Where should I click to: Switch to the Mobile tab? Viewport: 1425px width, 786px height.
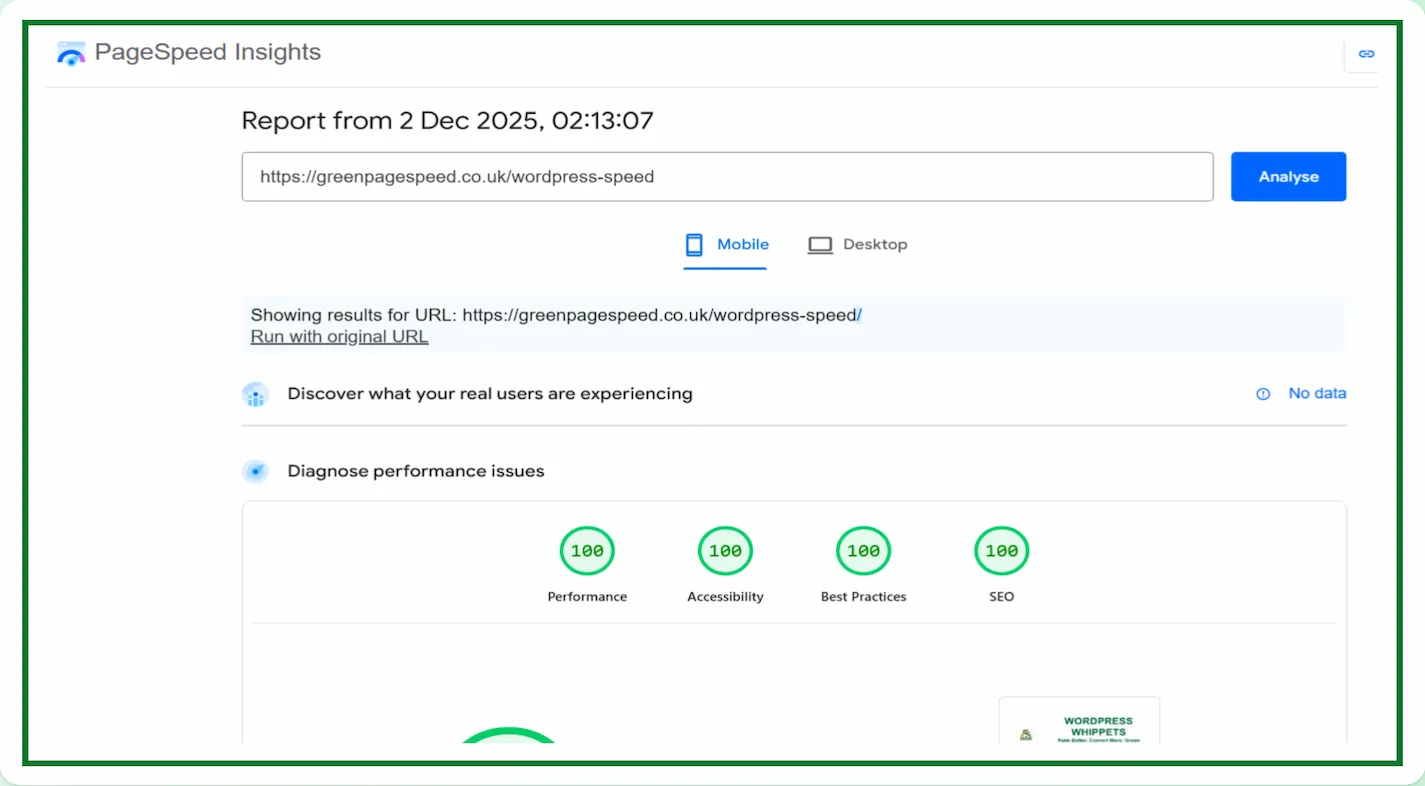tap(726, 245)
